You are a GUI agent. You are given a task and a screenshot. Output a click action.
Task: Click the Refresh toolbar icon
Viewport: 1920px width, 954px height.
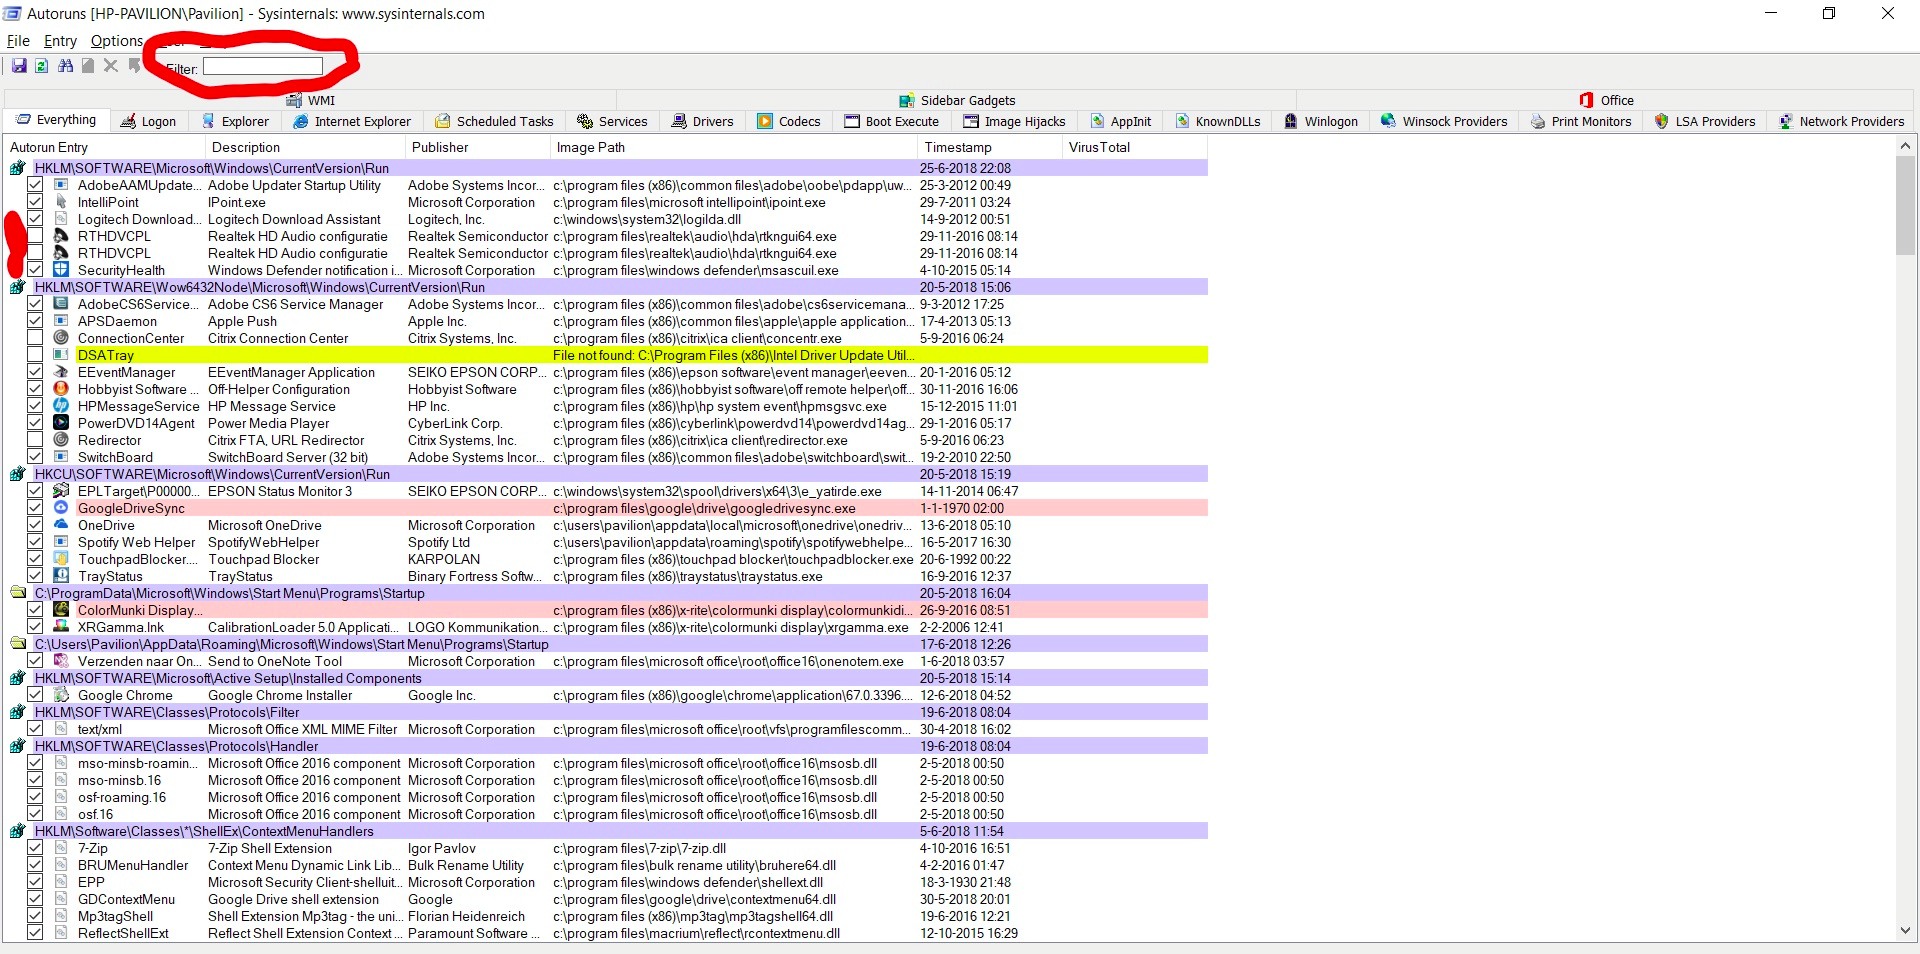(42, 66)
